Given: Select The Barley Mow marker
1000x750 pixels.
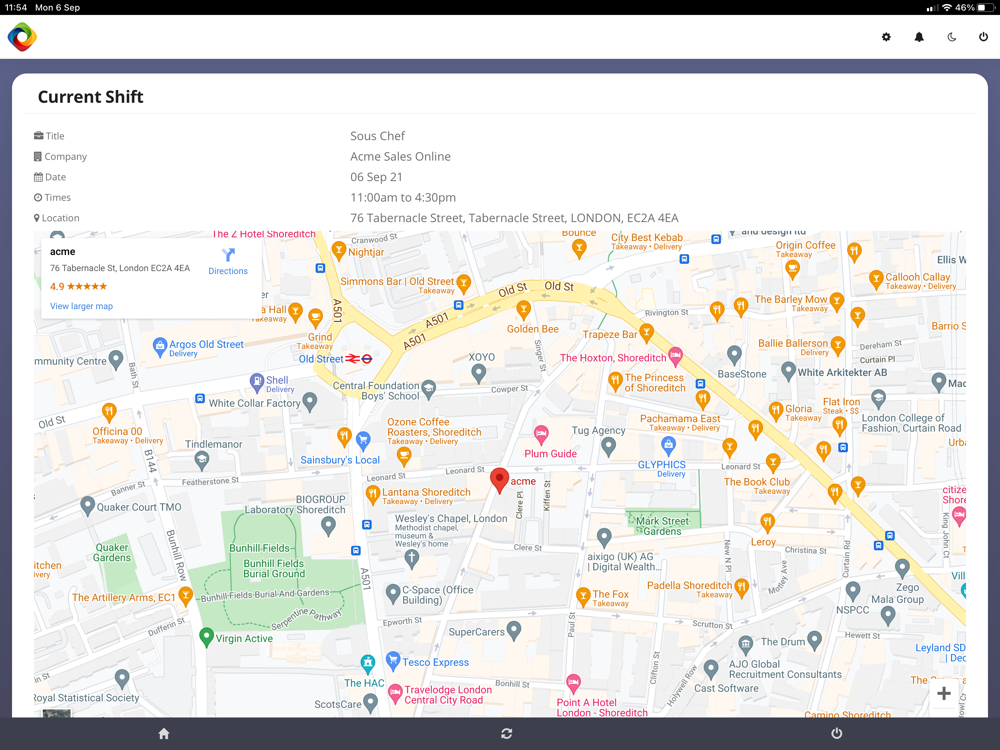Looking at the screenshot, I should point(836,301).
